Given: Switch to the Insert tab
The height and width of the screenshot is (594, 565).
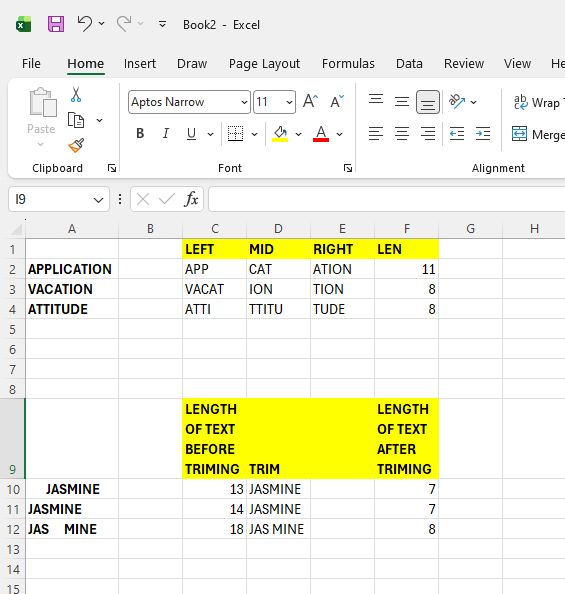Looking at the screenshot, I should (140, 64).
